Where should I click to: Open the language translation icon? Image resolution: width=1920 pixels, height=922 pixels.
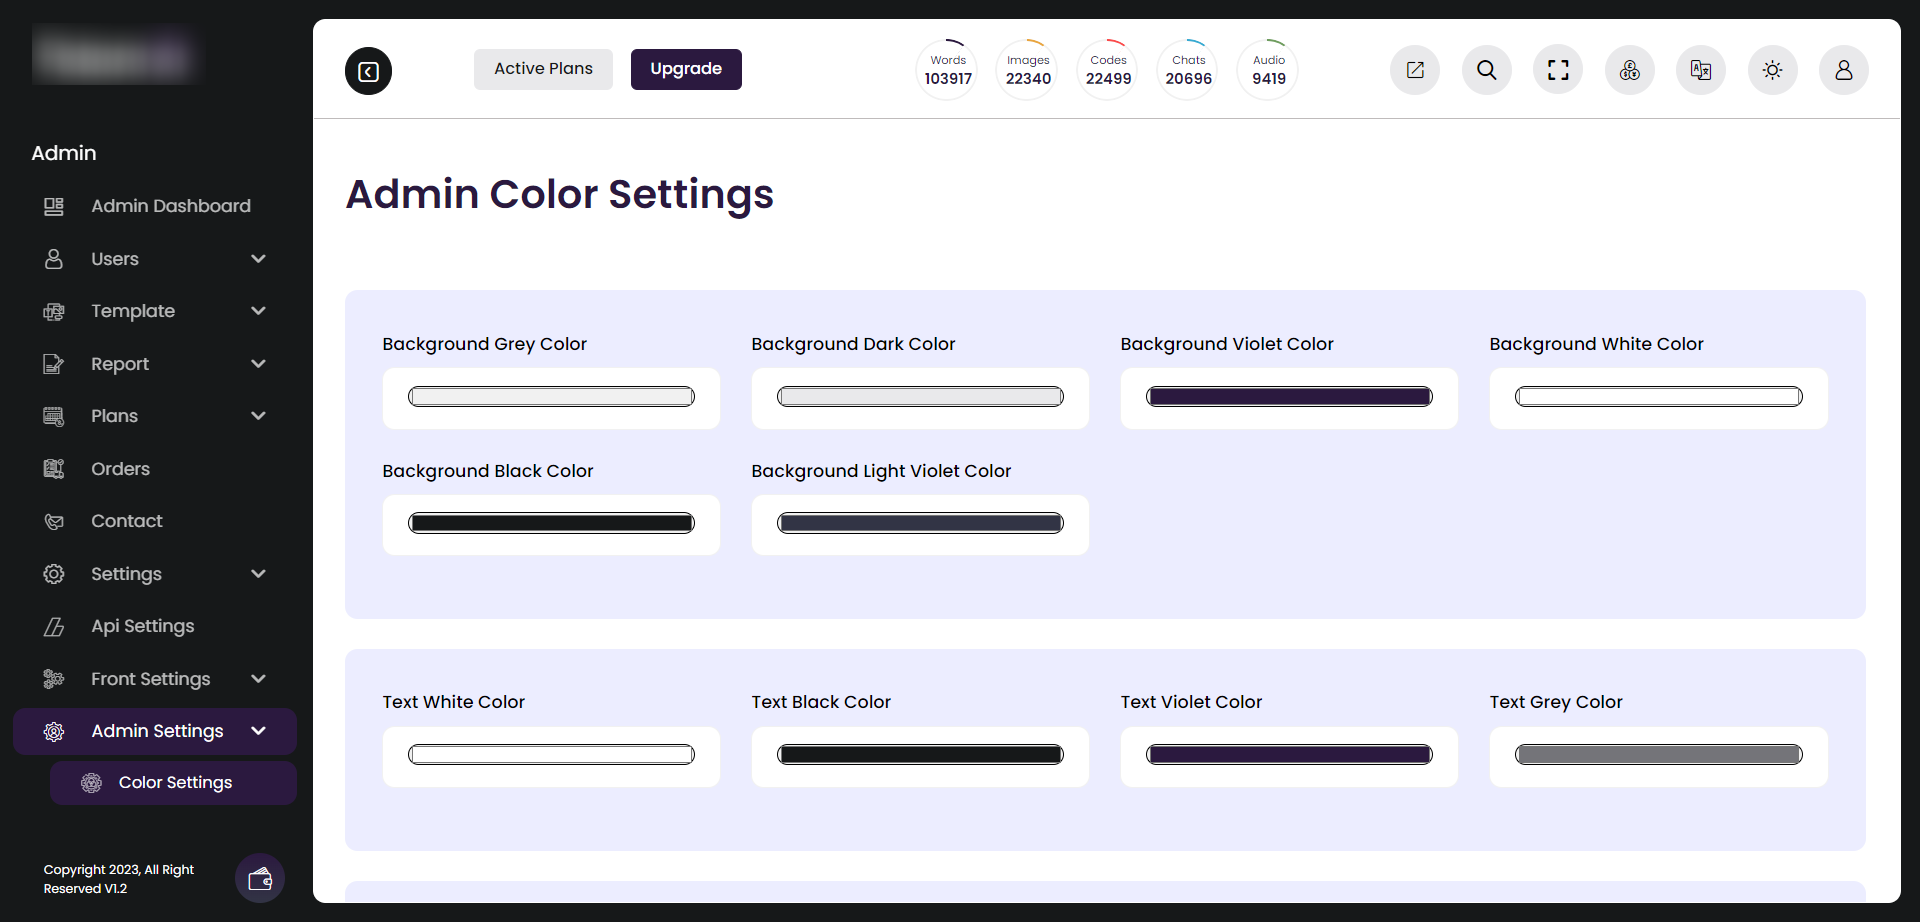[x=1701, y=70]
